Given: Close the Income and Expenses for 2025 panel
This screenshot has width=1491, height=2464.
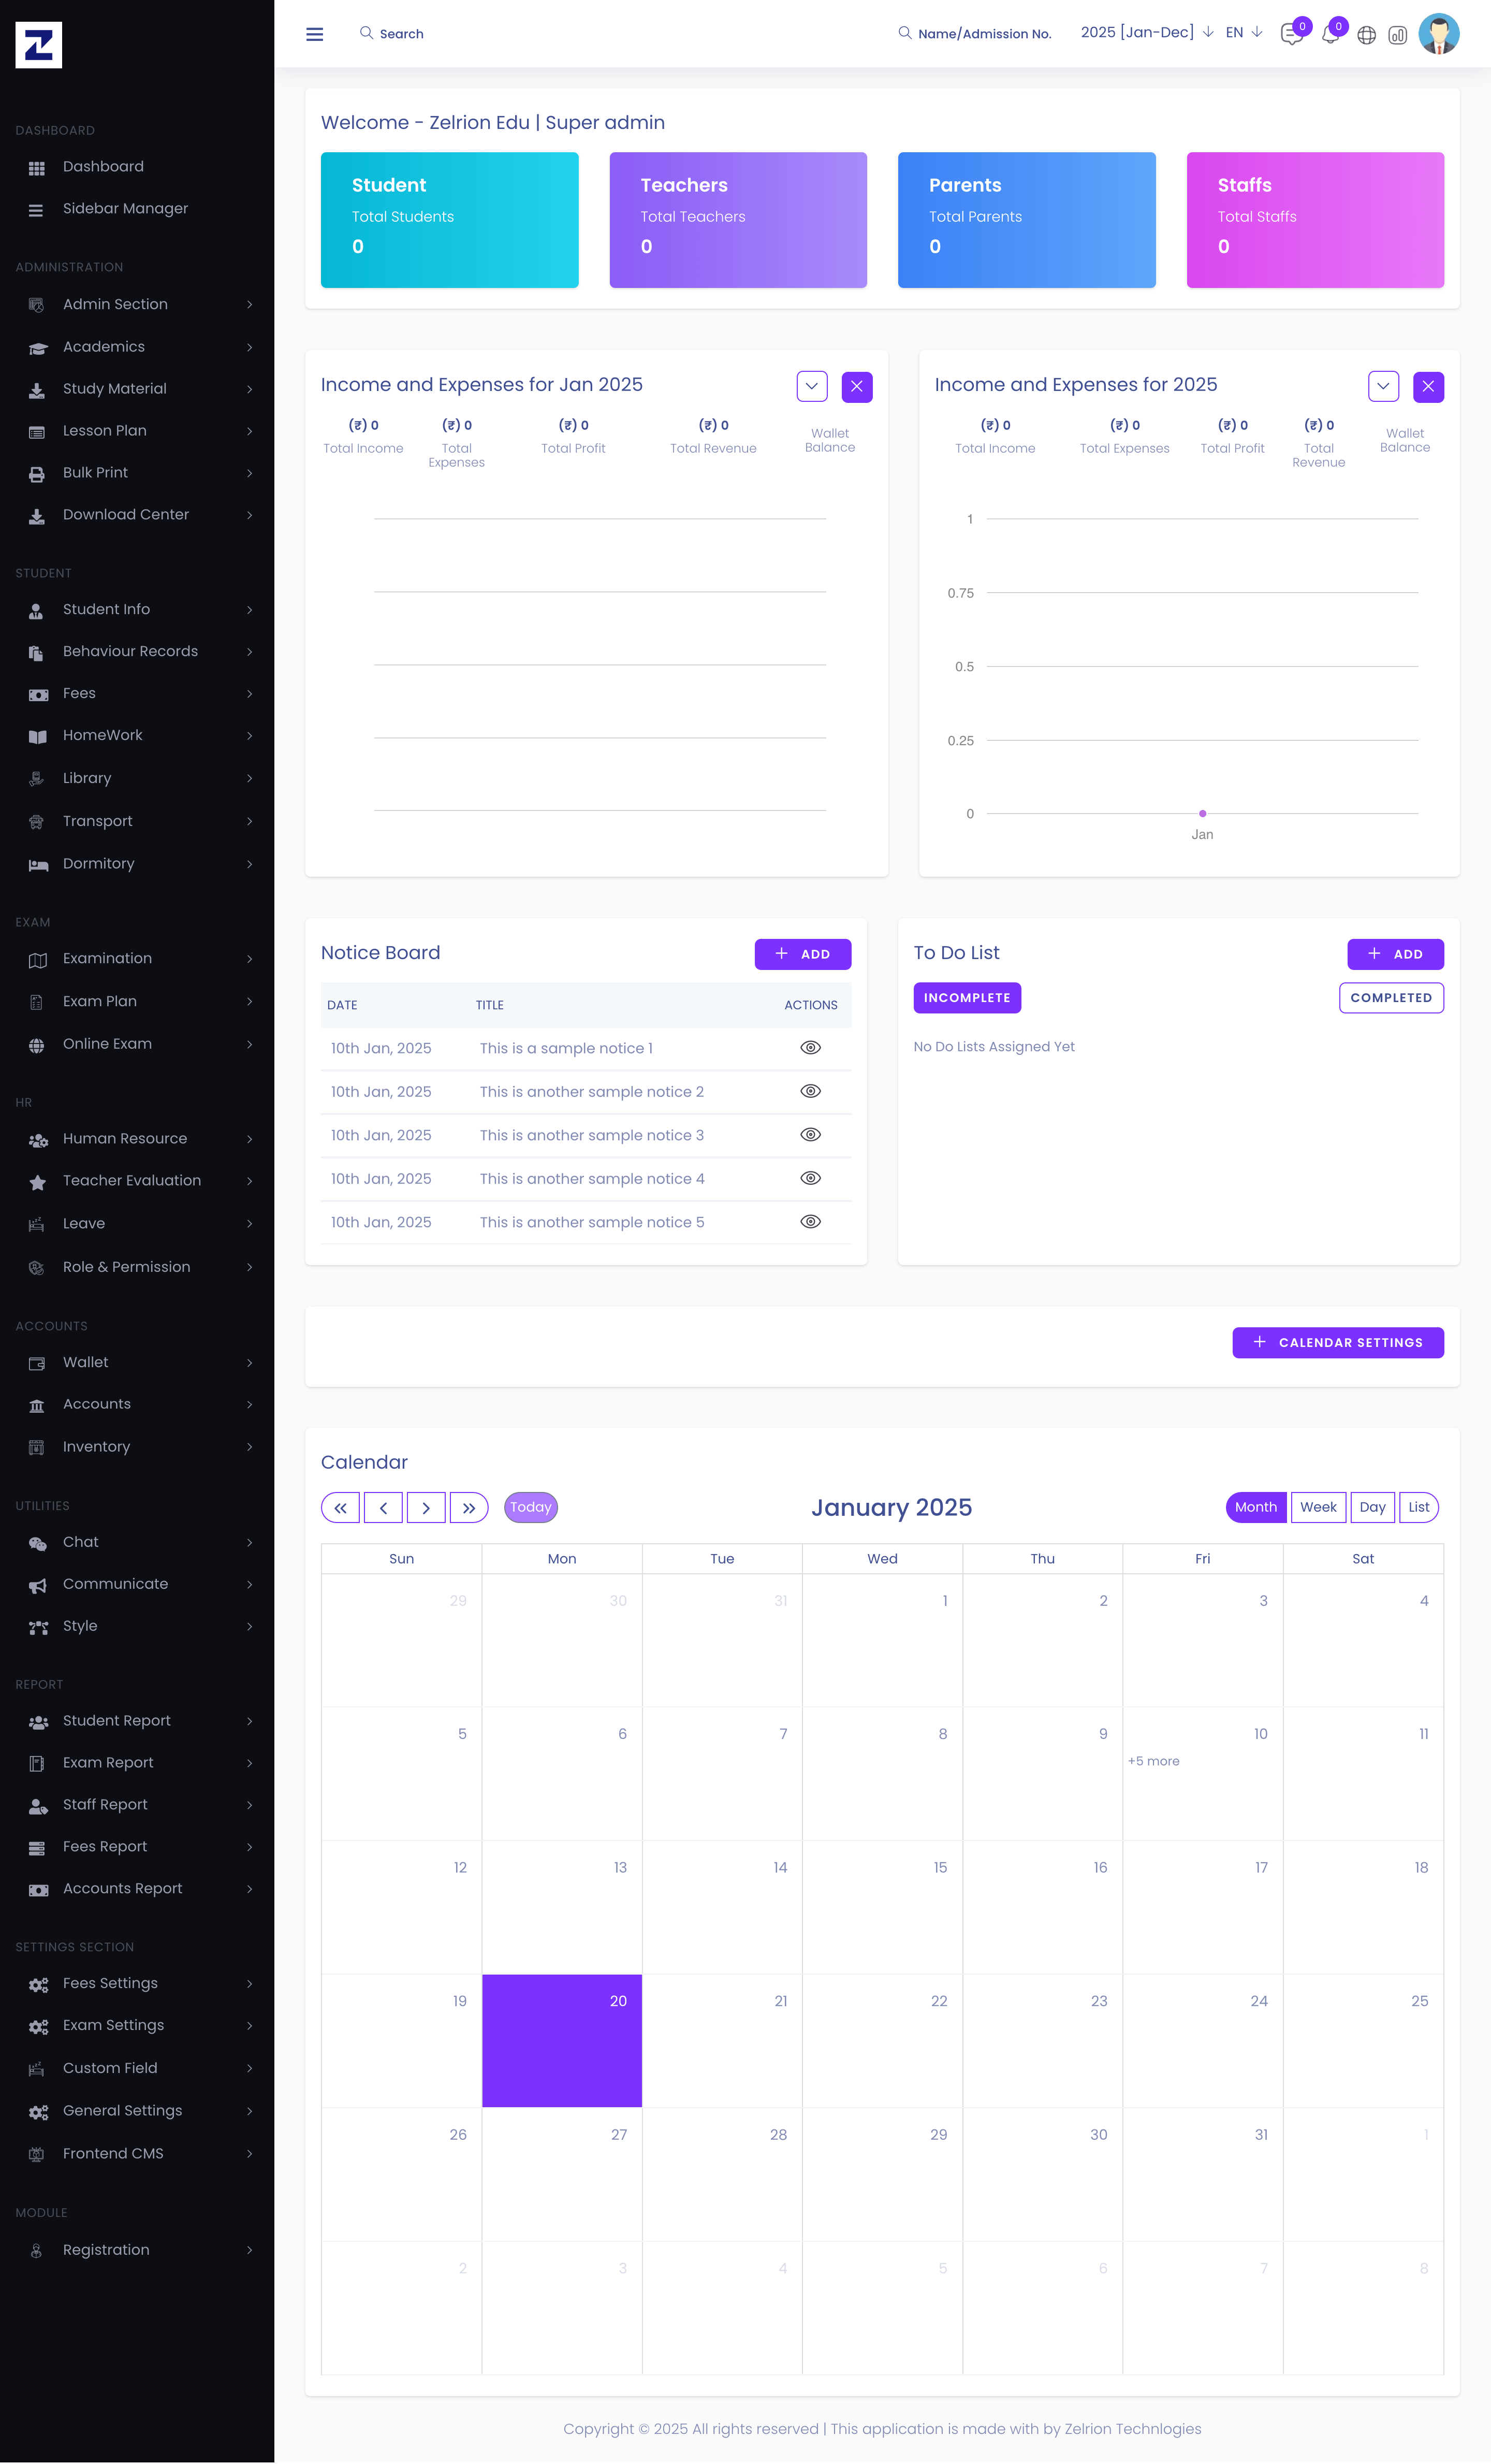Looking at the screenshot, I should pos(1427,386).
